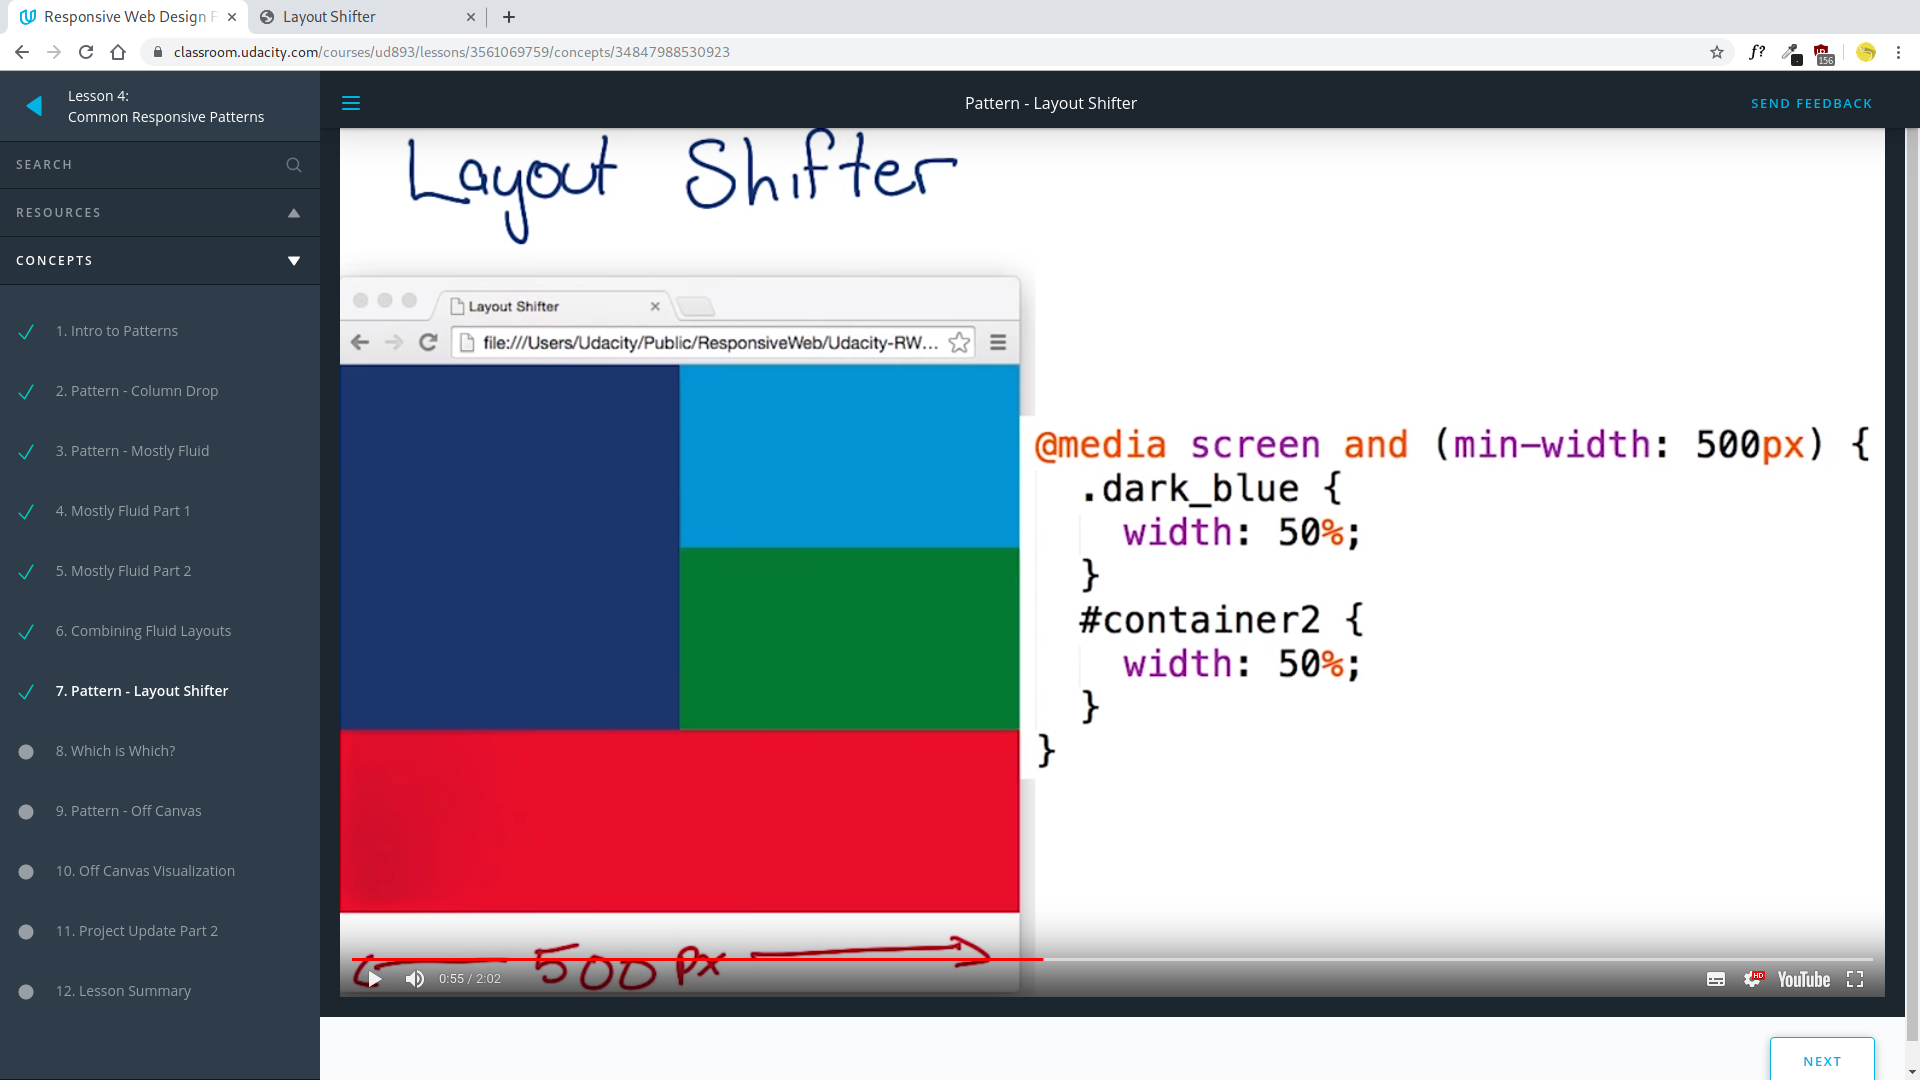Mute the video with the speaker icon
Viewport: 1920px width, 1080px height.
[415, 979]
